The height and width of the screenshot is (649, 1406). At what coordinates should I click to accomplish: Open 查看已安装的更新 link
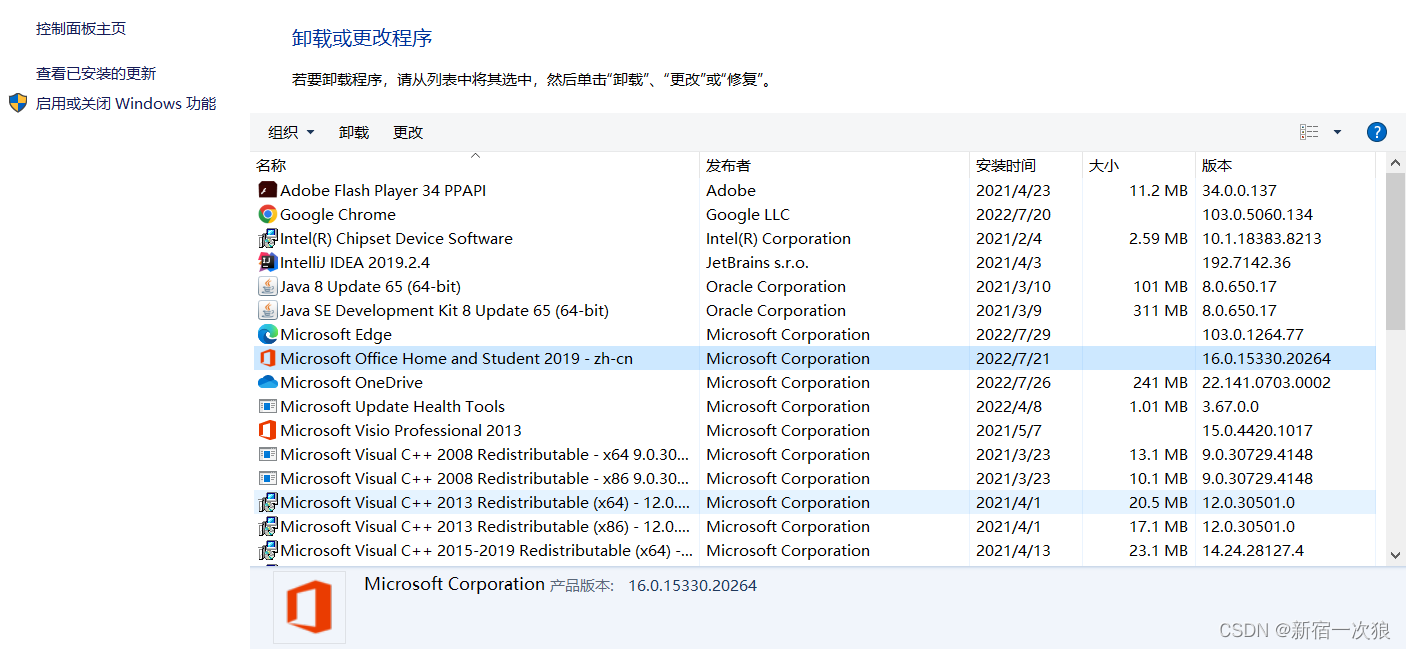(x=96, y=73)
